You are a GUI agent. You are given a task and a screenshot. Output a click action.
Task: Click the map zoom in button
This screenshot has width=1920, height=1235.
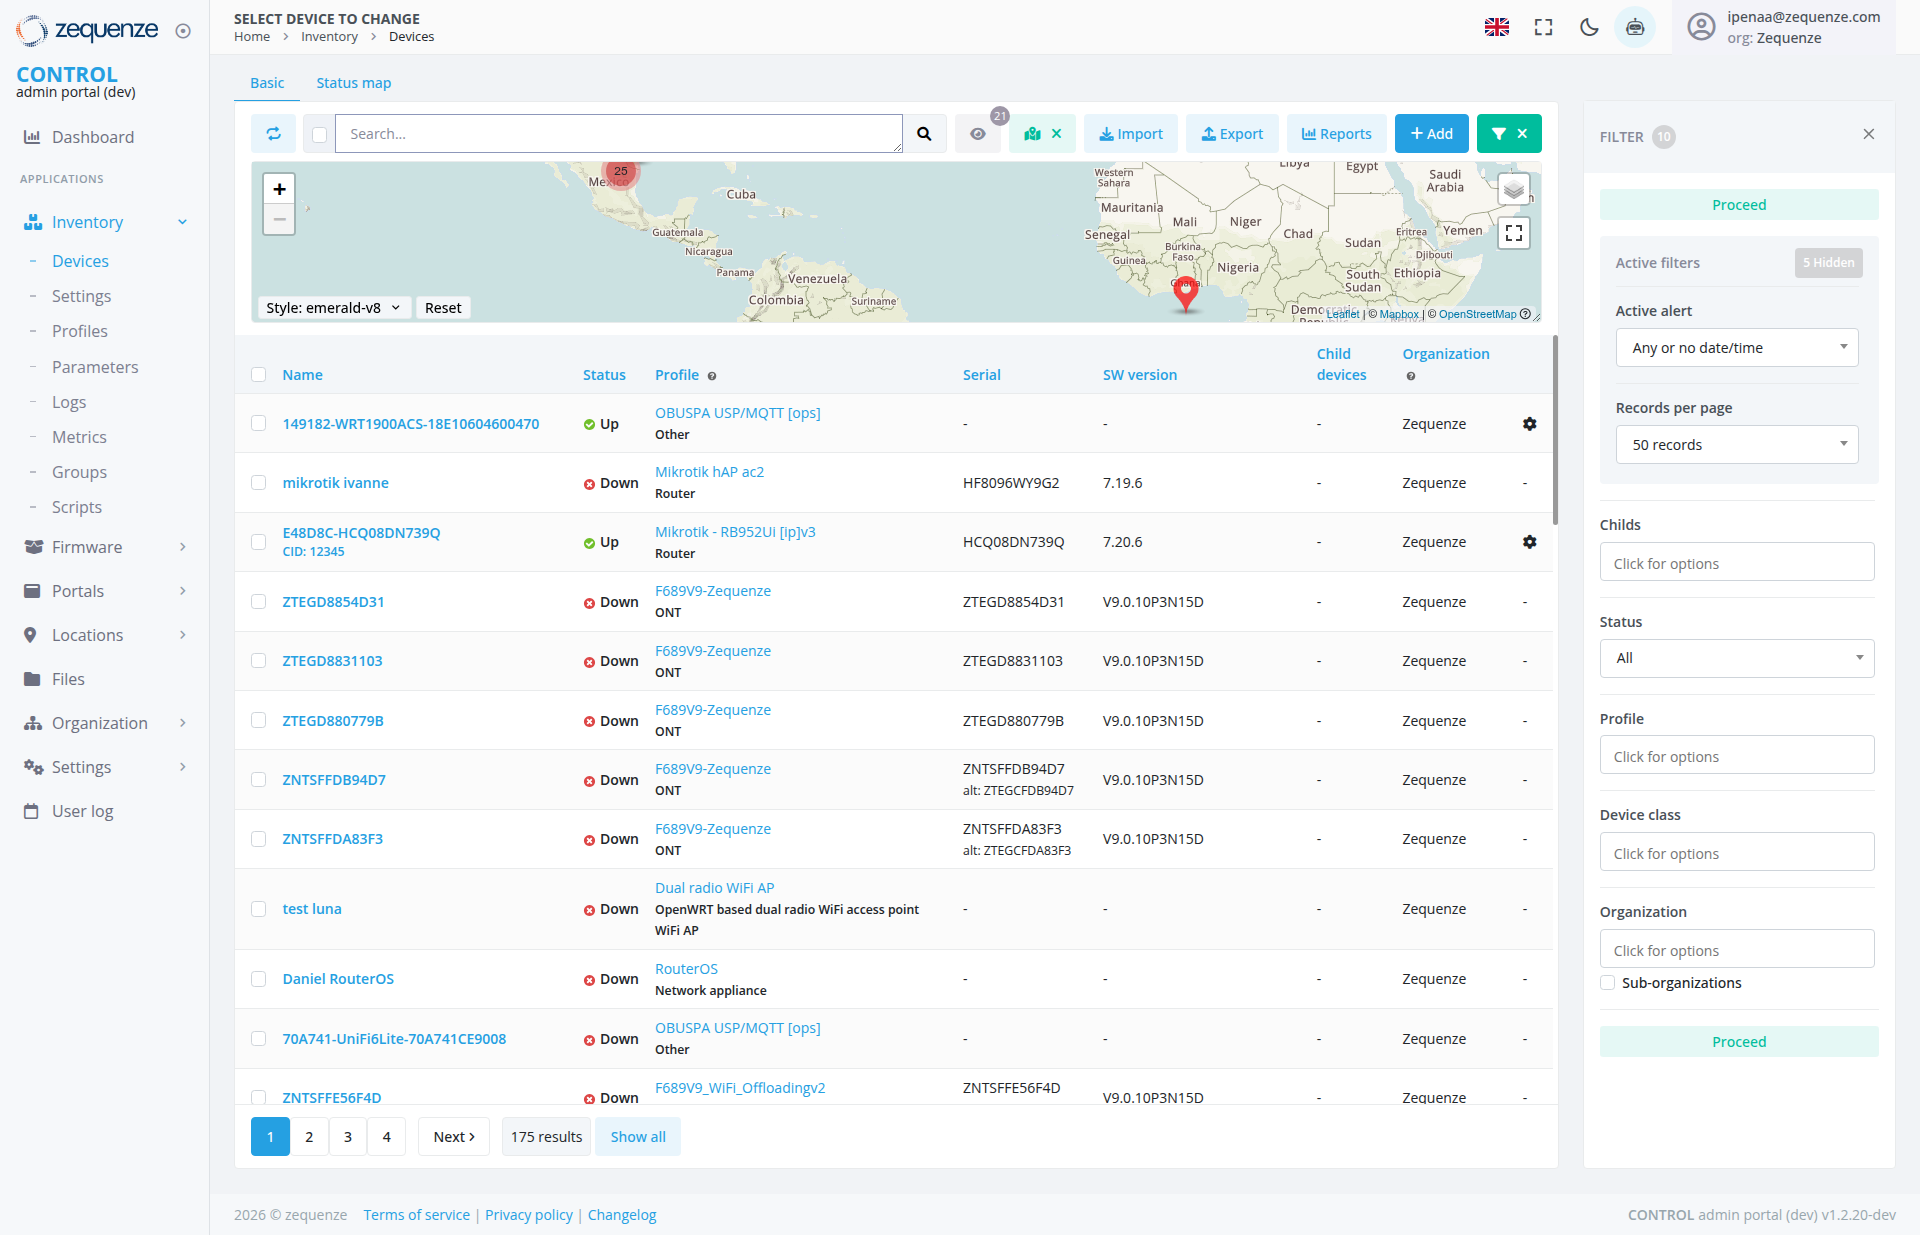coord(279,189)
